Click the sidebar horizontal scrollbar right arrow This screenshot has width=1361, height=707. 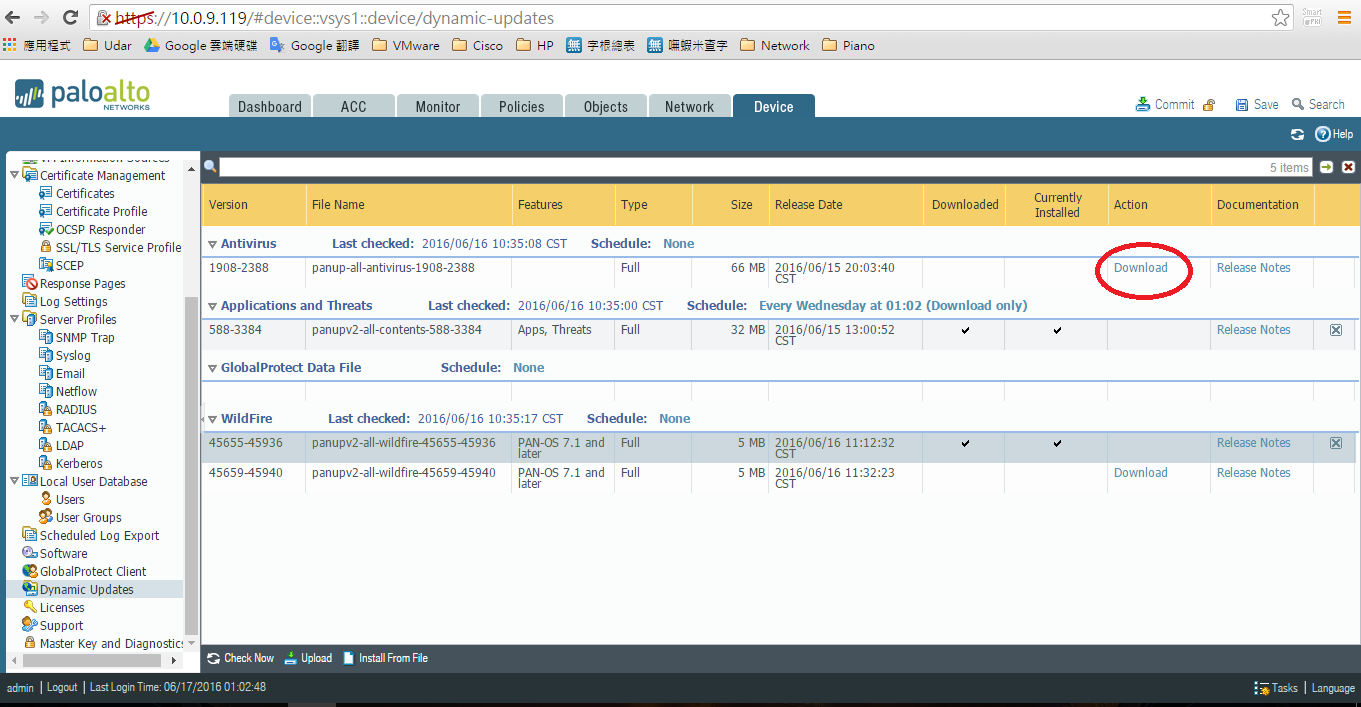(x=175, y=661)
